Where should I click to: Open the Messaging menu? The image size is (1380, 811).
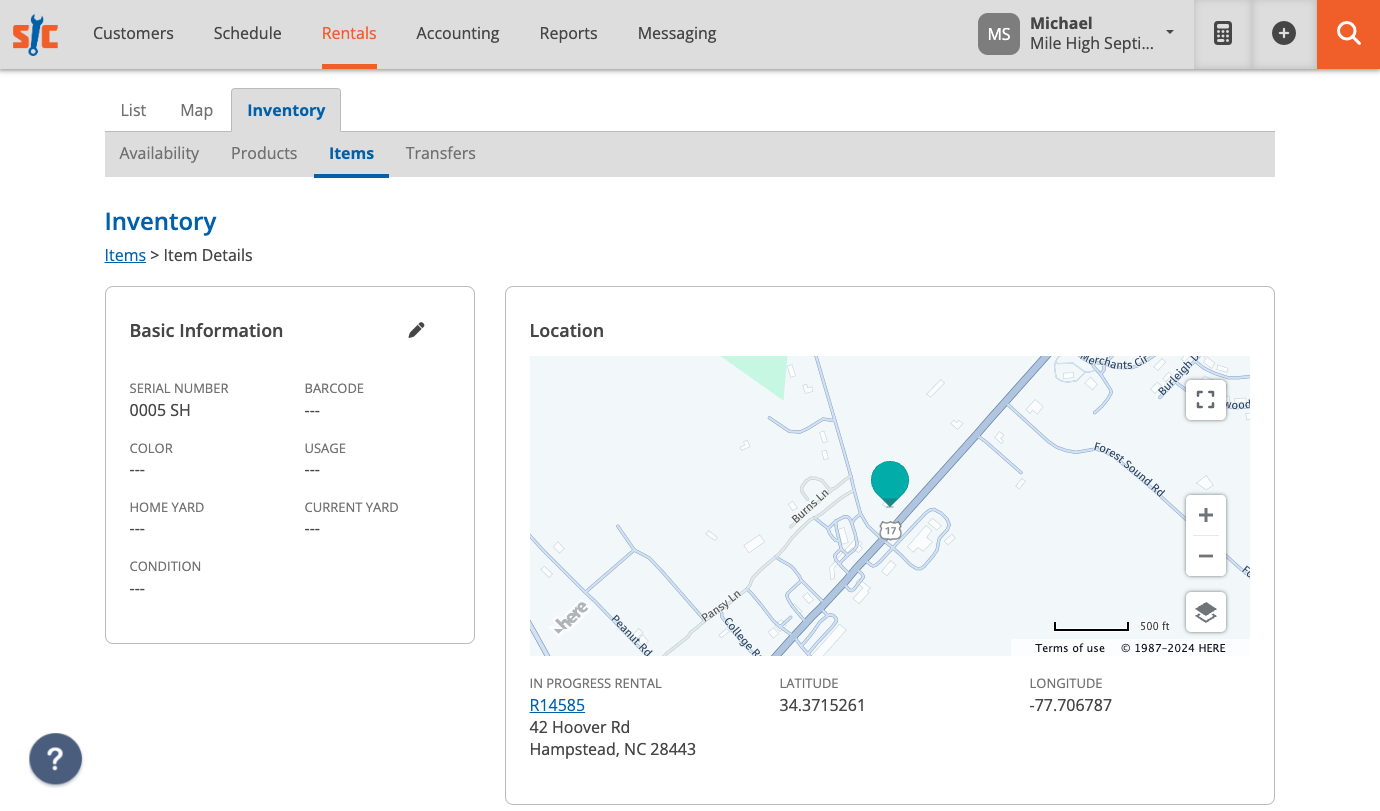[677, 33]
